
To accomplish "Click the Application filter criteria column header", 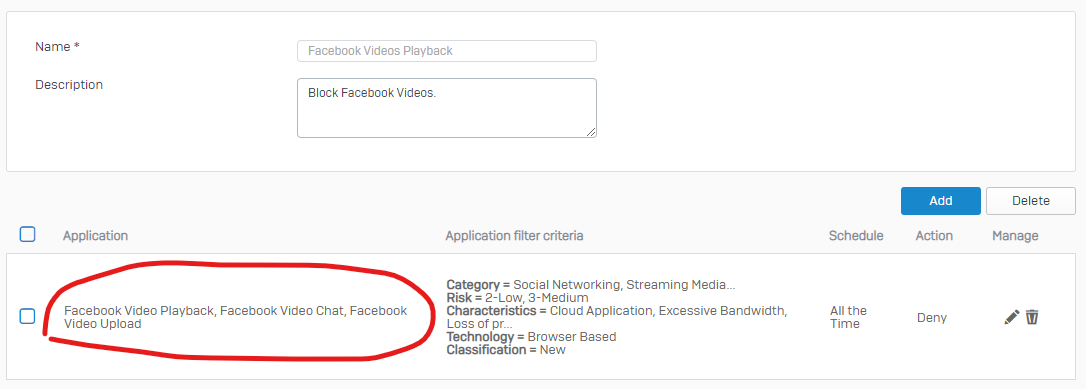I will pyautogui.click(x=515, y=235).
